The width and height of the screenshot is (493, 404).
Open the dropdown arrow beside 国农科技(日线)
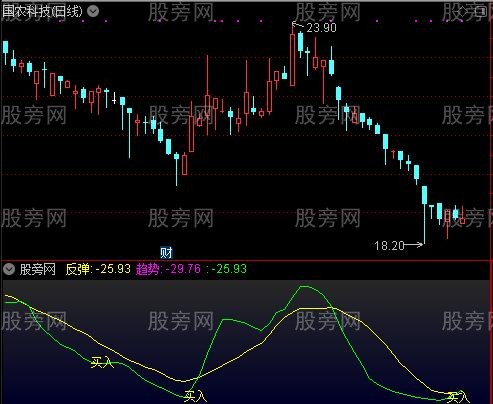click(93, 12)
